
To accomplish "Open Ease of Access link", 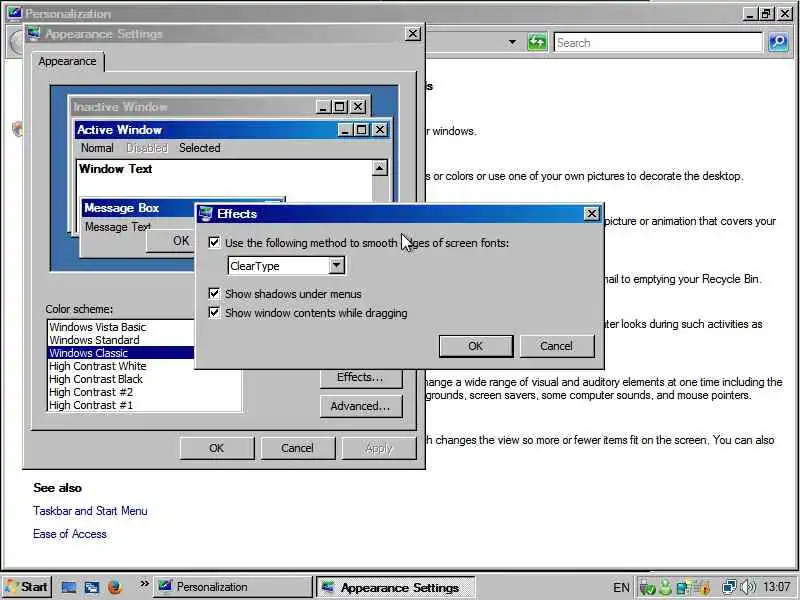I will [70, 534].
